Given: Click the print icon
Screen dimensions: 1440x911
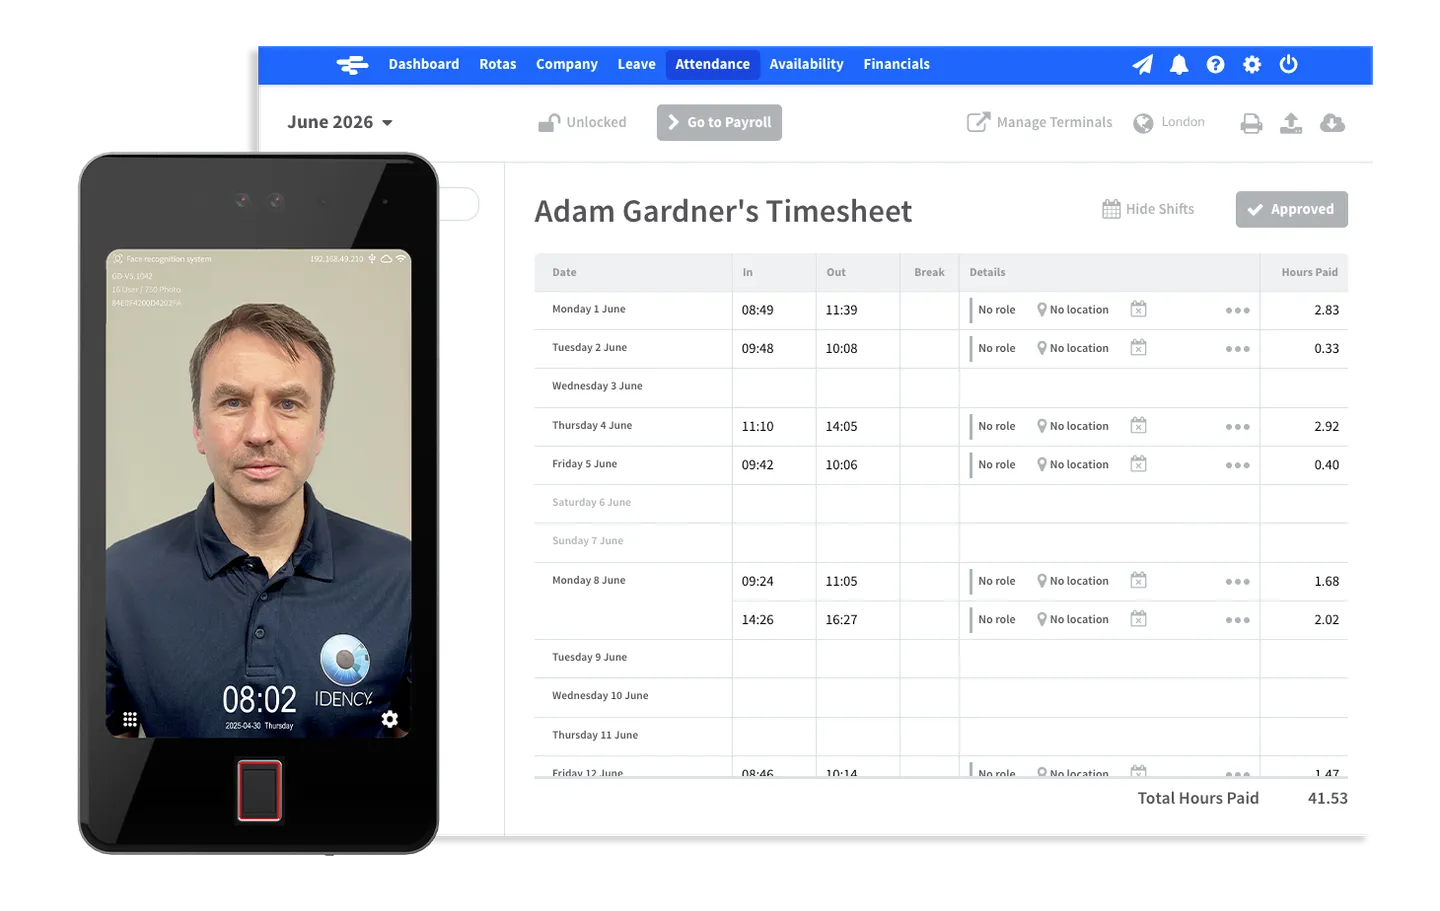Looking at the screenshot, I should (1251, 123).
